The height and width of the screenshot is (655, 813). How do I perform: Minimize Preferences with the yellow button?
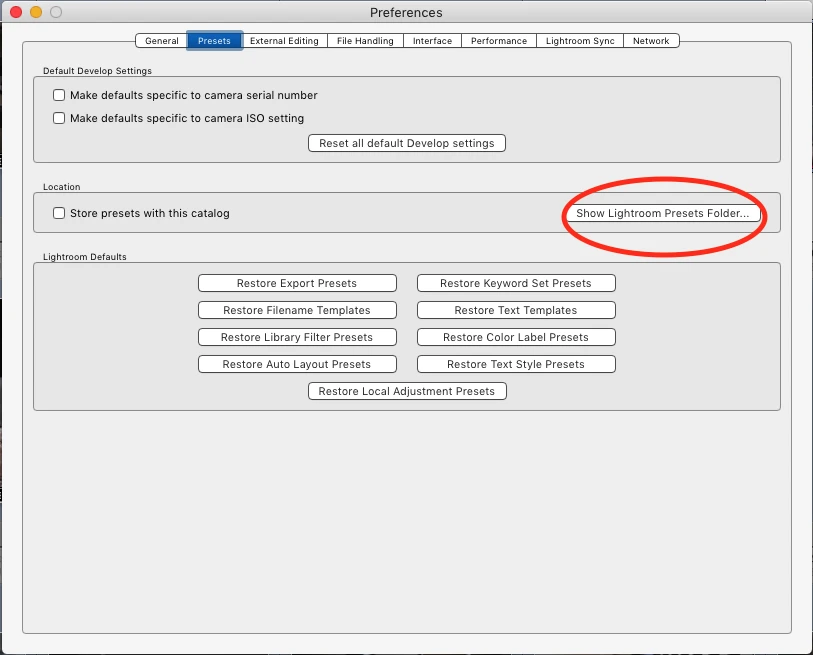36,12
